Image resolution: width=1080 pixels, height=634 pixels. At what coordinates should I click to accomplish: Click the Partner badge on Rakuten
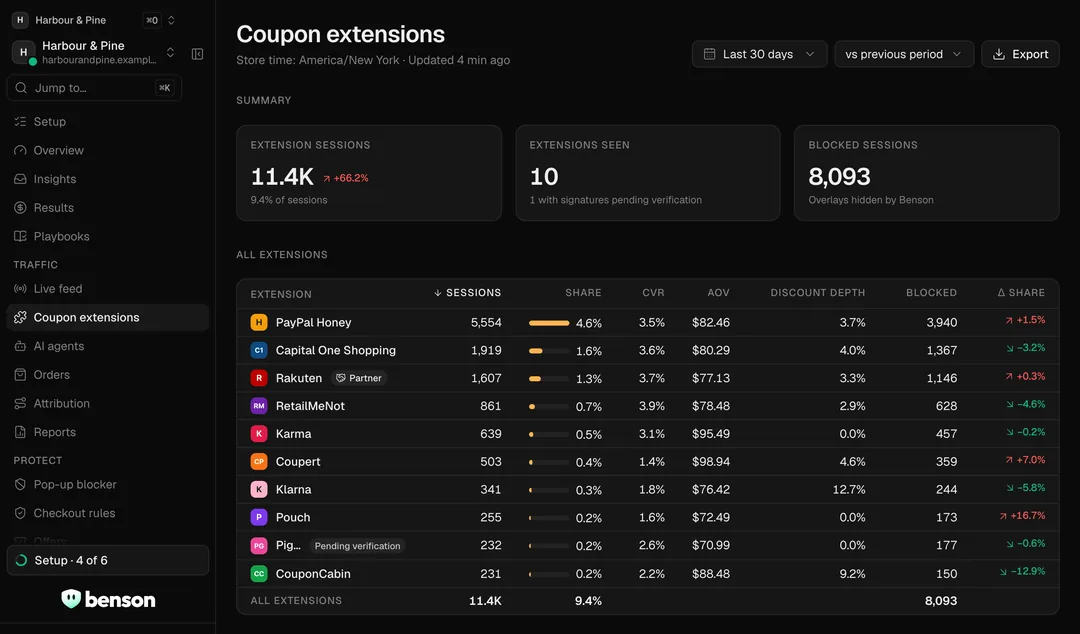358,378
